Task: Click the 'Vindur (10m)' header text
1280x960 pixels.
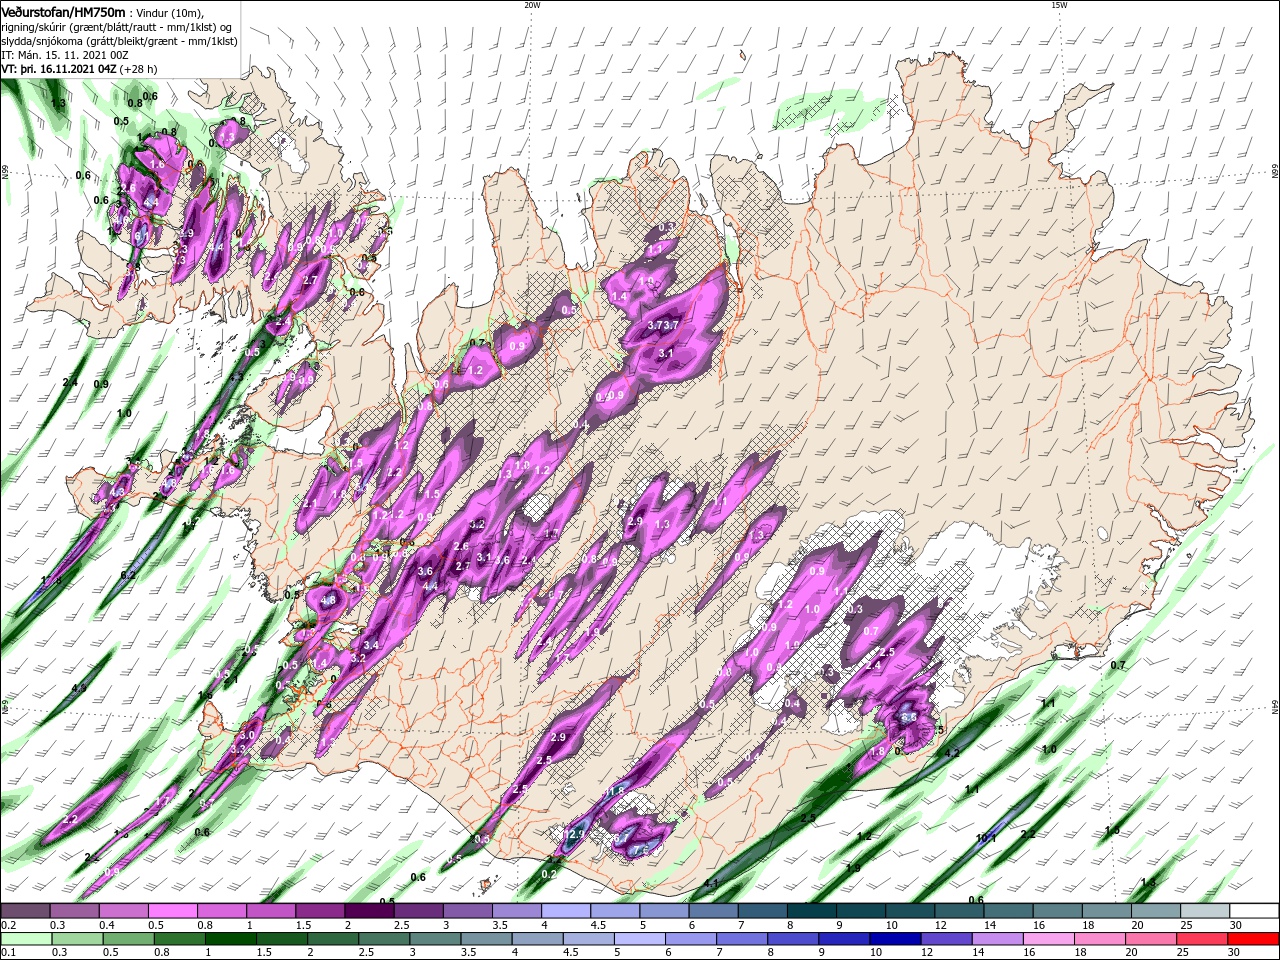Action: pos(170,12)
